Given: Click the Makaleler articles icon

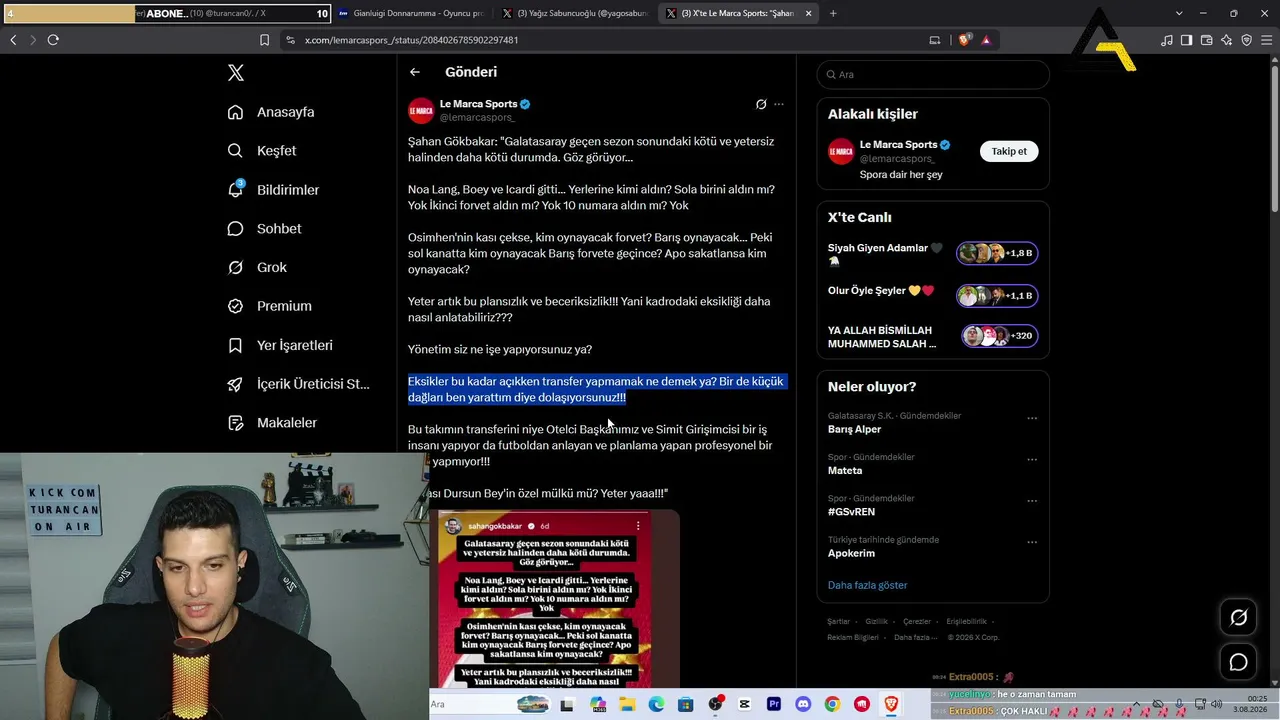Looking at the screenshot, I should pyautogui.click(x=235, y=423).
